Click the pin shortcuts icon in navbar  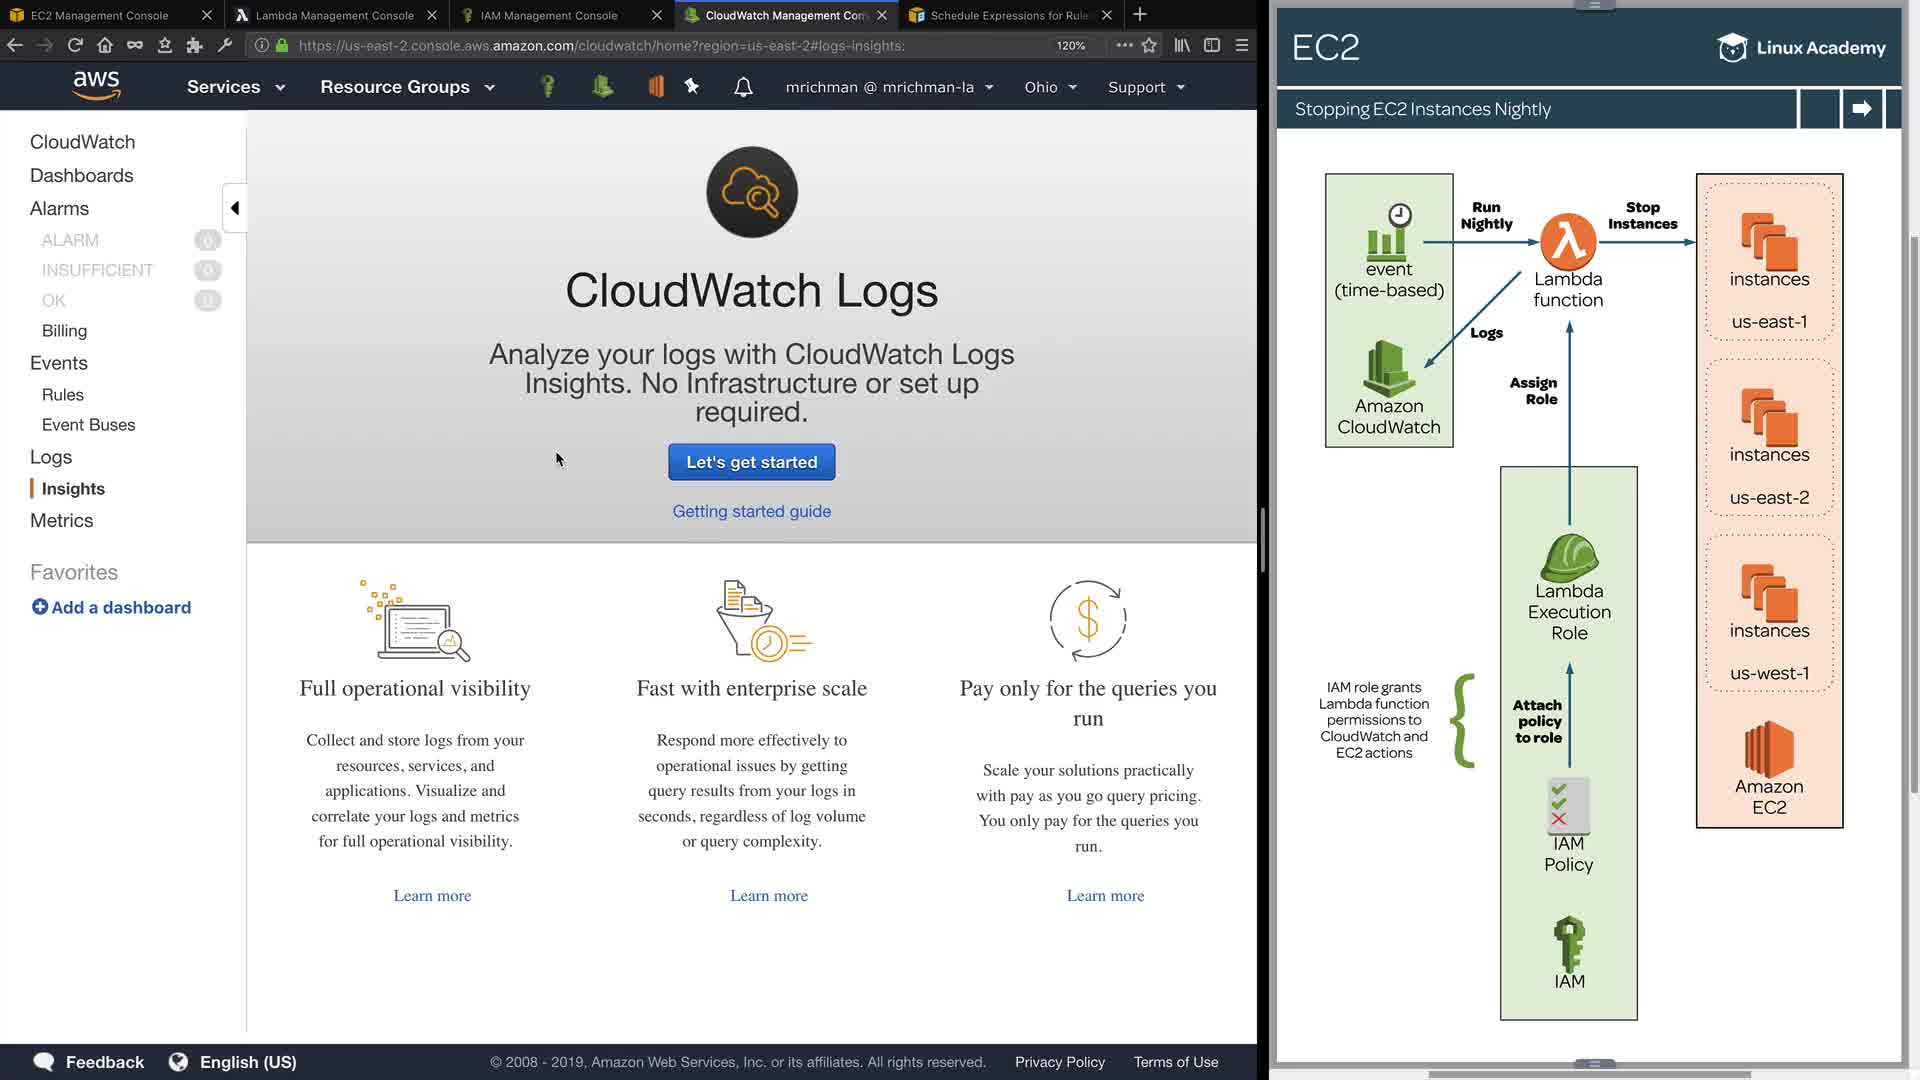point(691,87)
